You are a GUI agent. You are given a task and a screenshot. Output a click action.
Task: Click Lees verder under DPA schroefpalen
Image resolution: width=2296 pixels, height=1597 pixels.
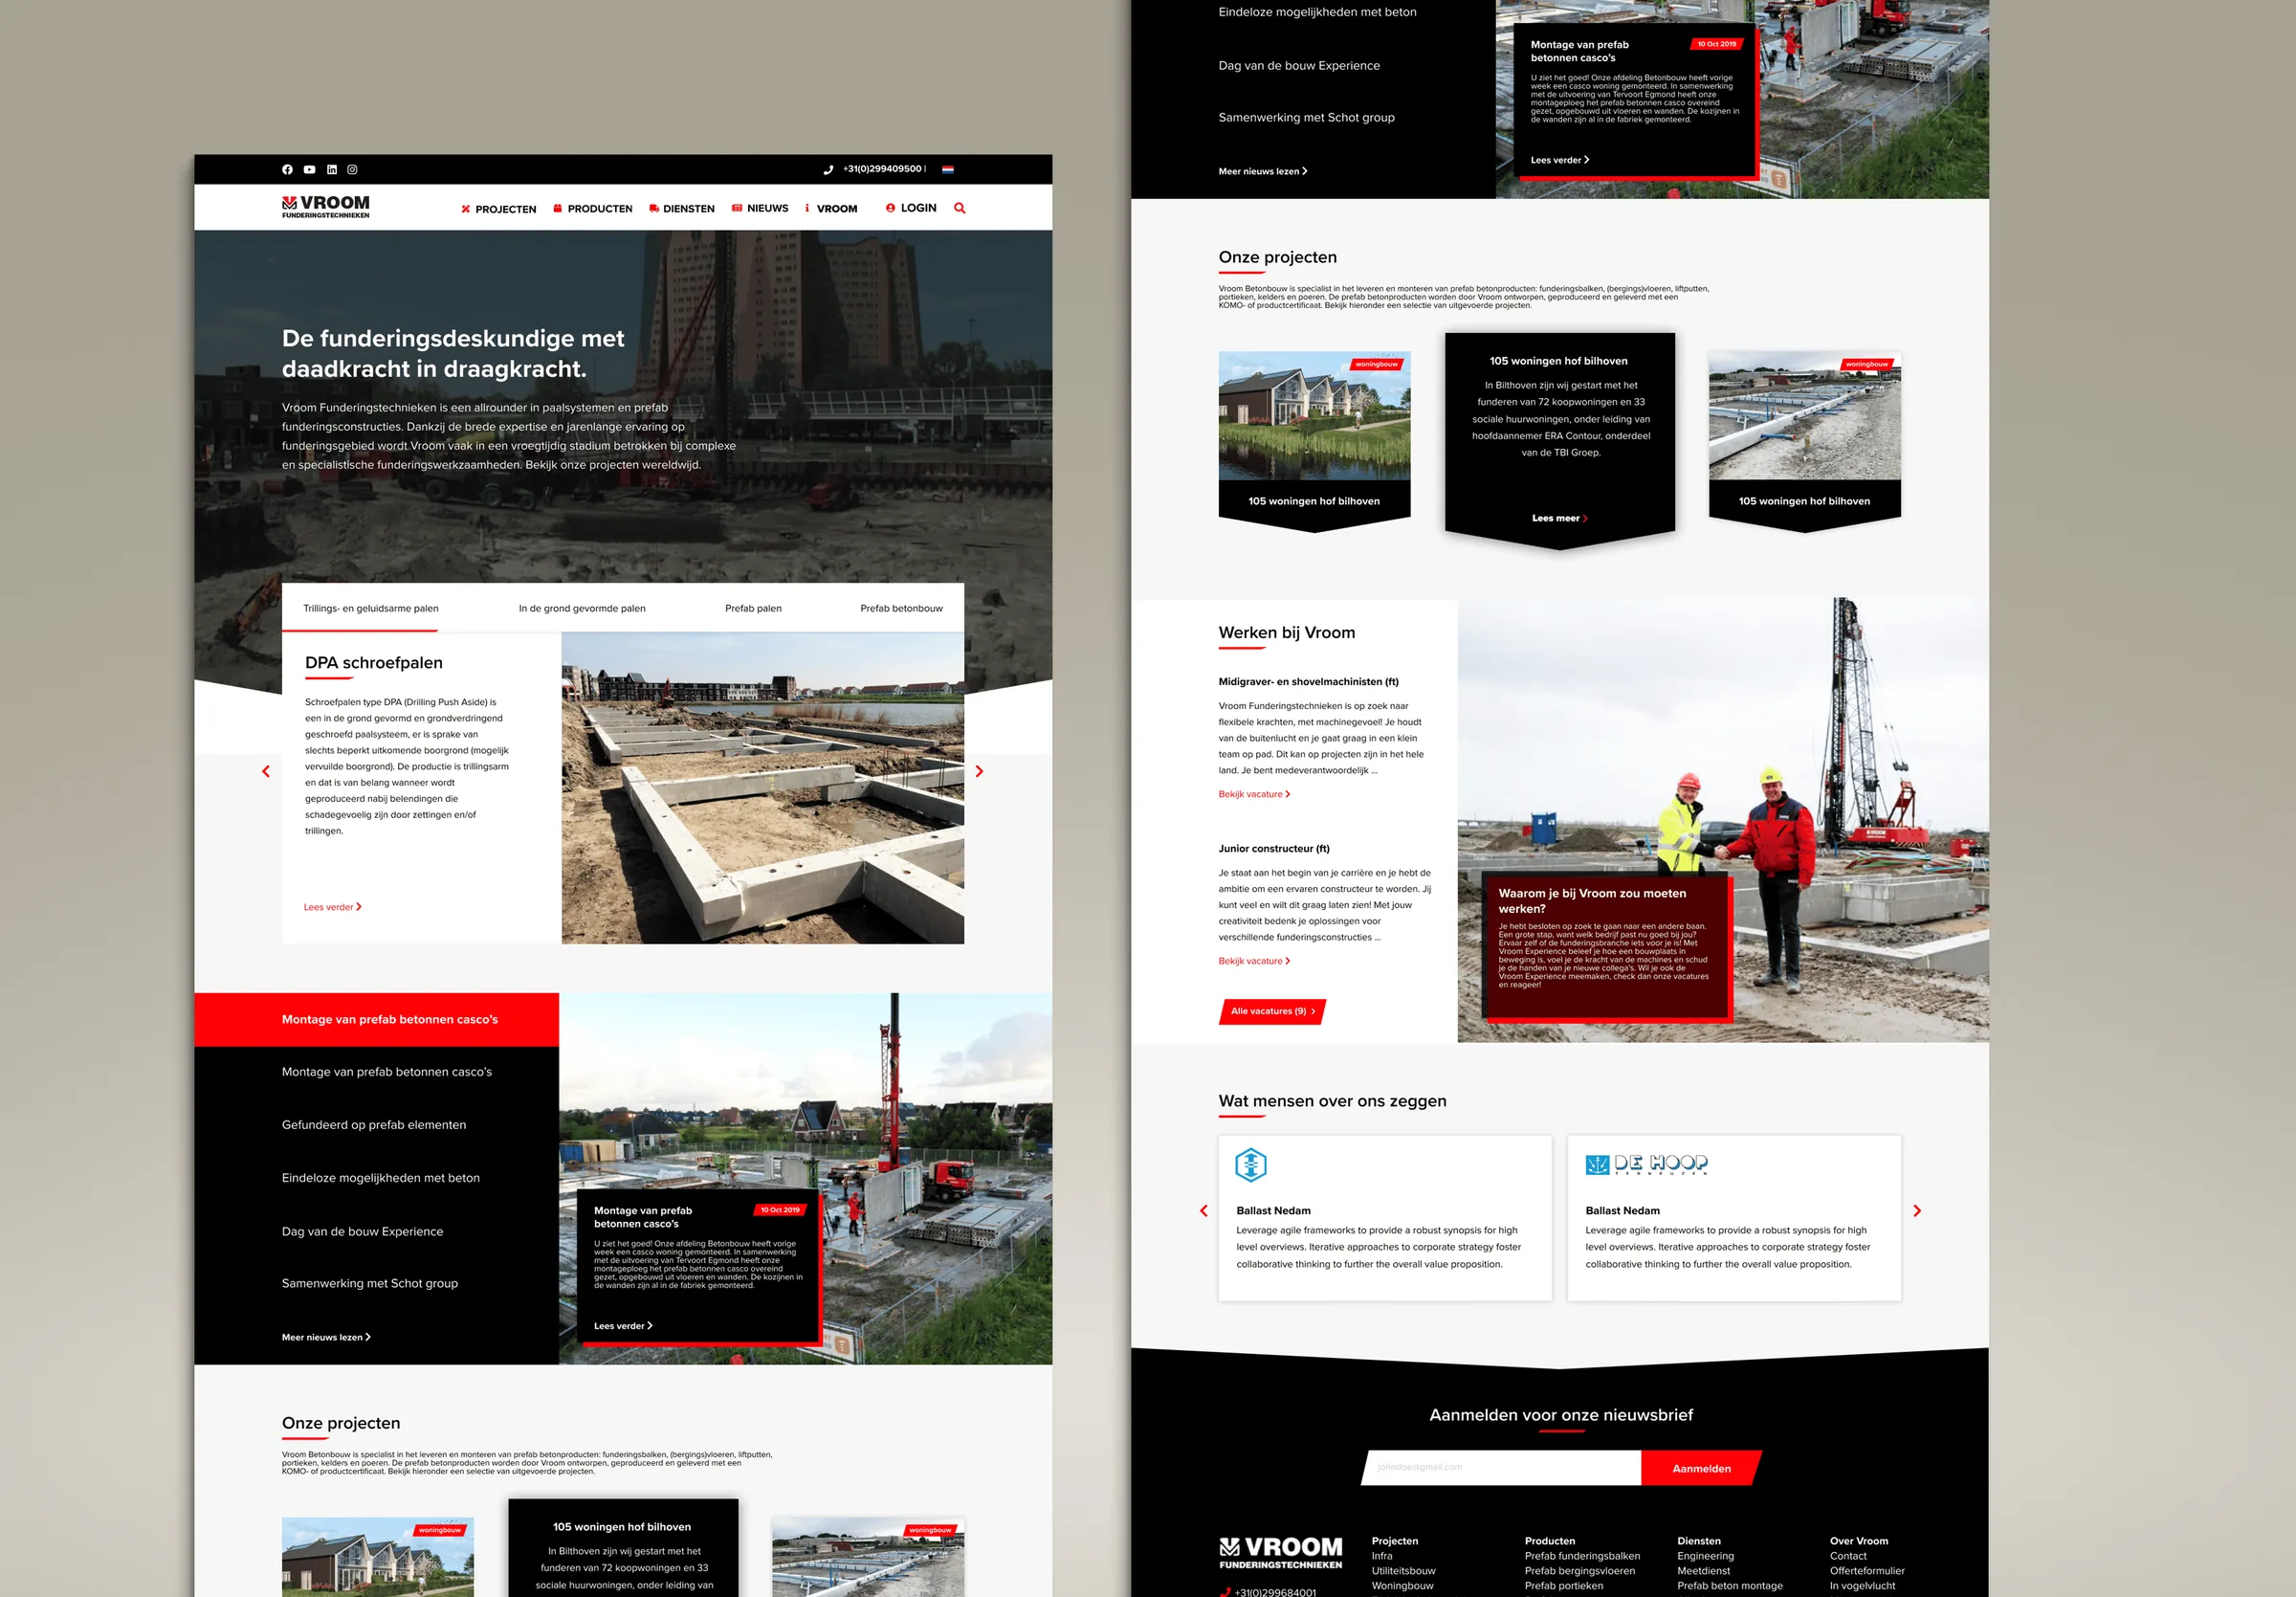[x=333, y=907]
